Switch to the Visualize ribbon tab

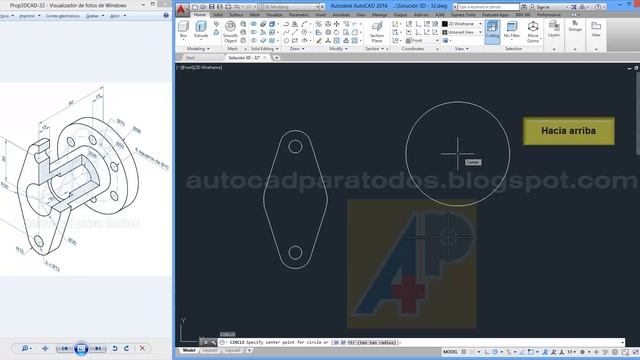(274, 15)
